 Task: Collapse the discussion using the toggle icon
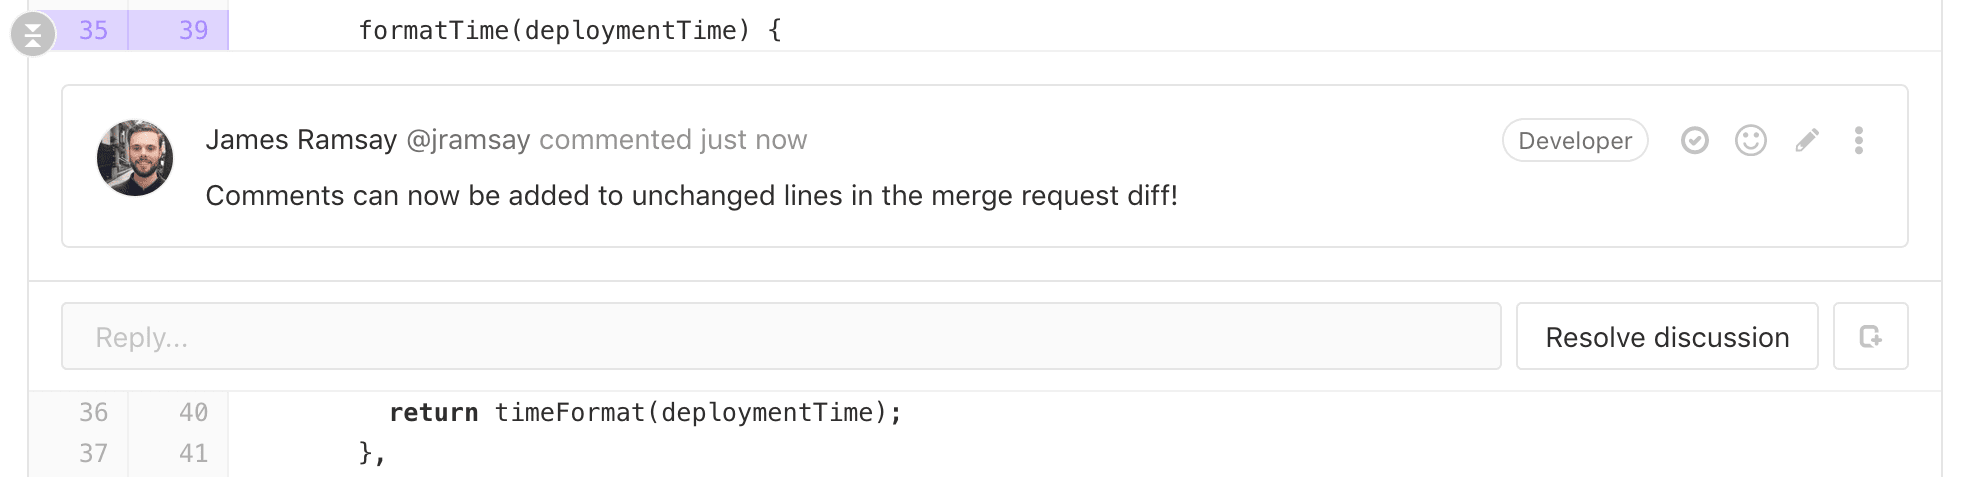click(x=33, y=35)
